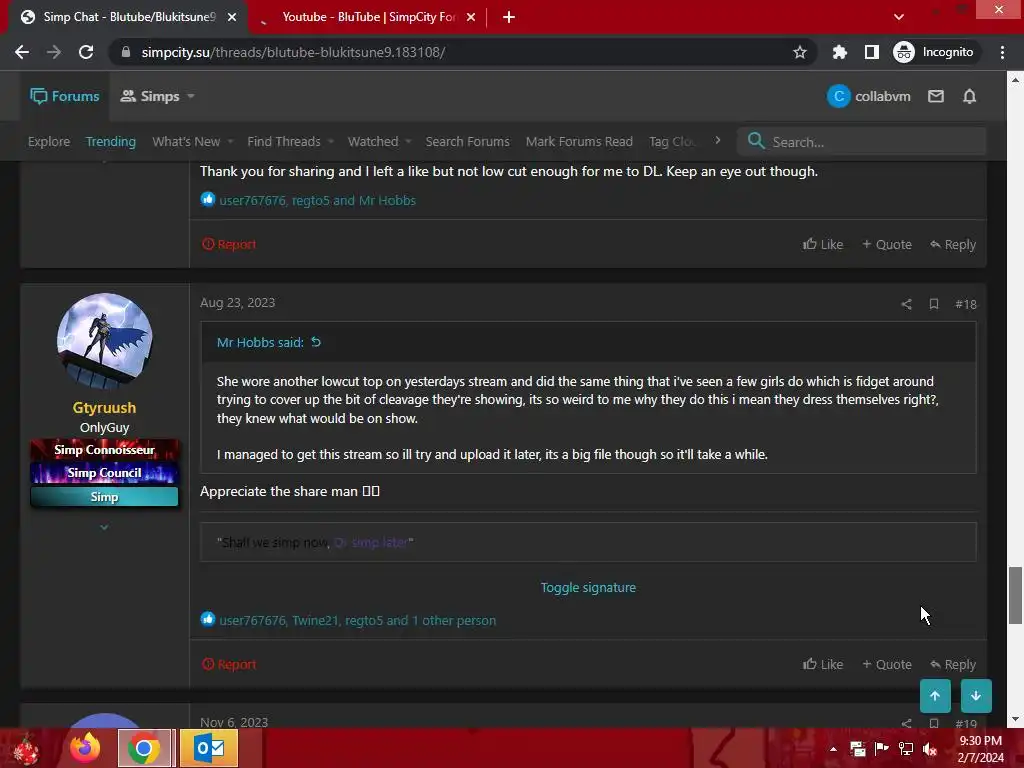Go back with browser back arrow
Viewport: 1024px width, 768px height.
point(22,52)
